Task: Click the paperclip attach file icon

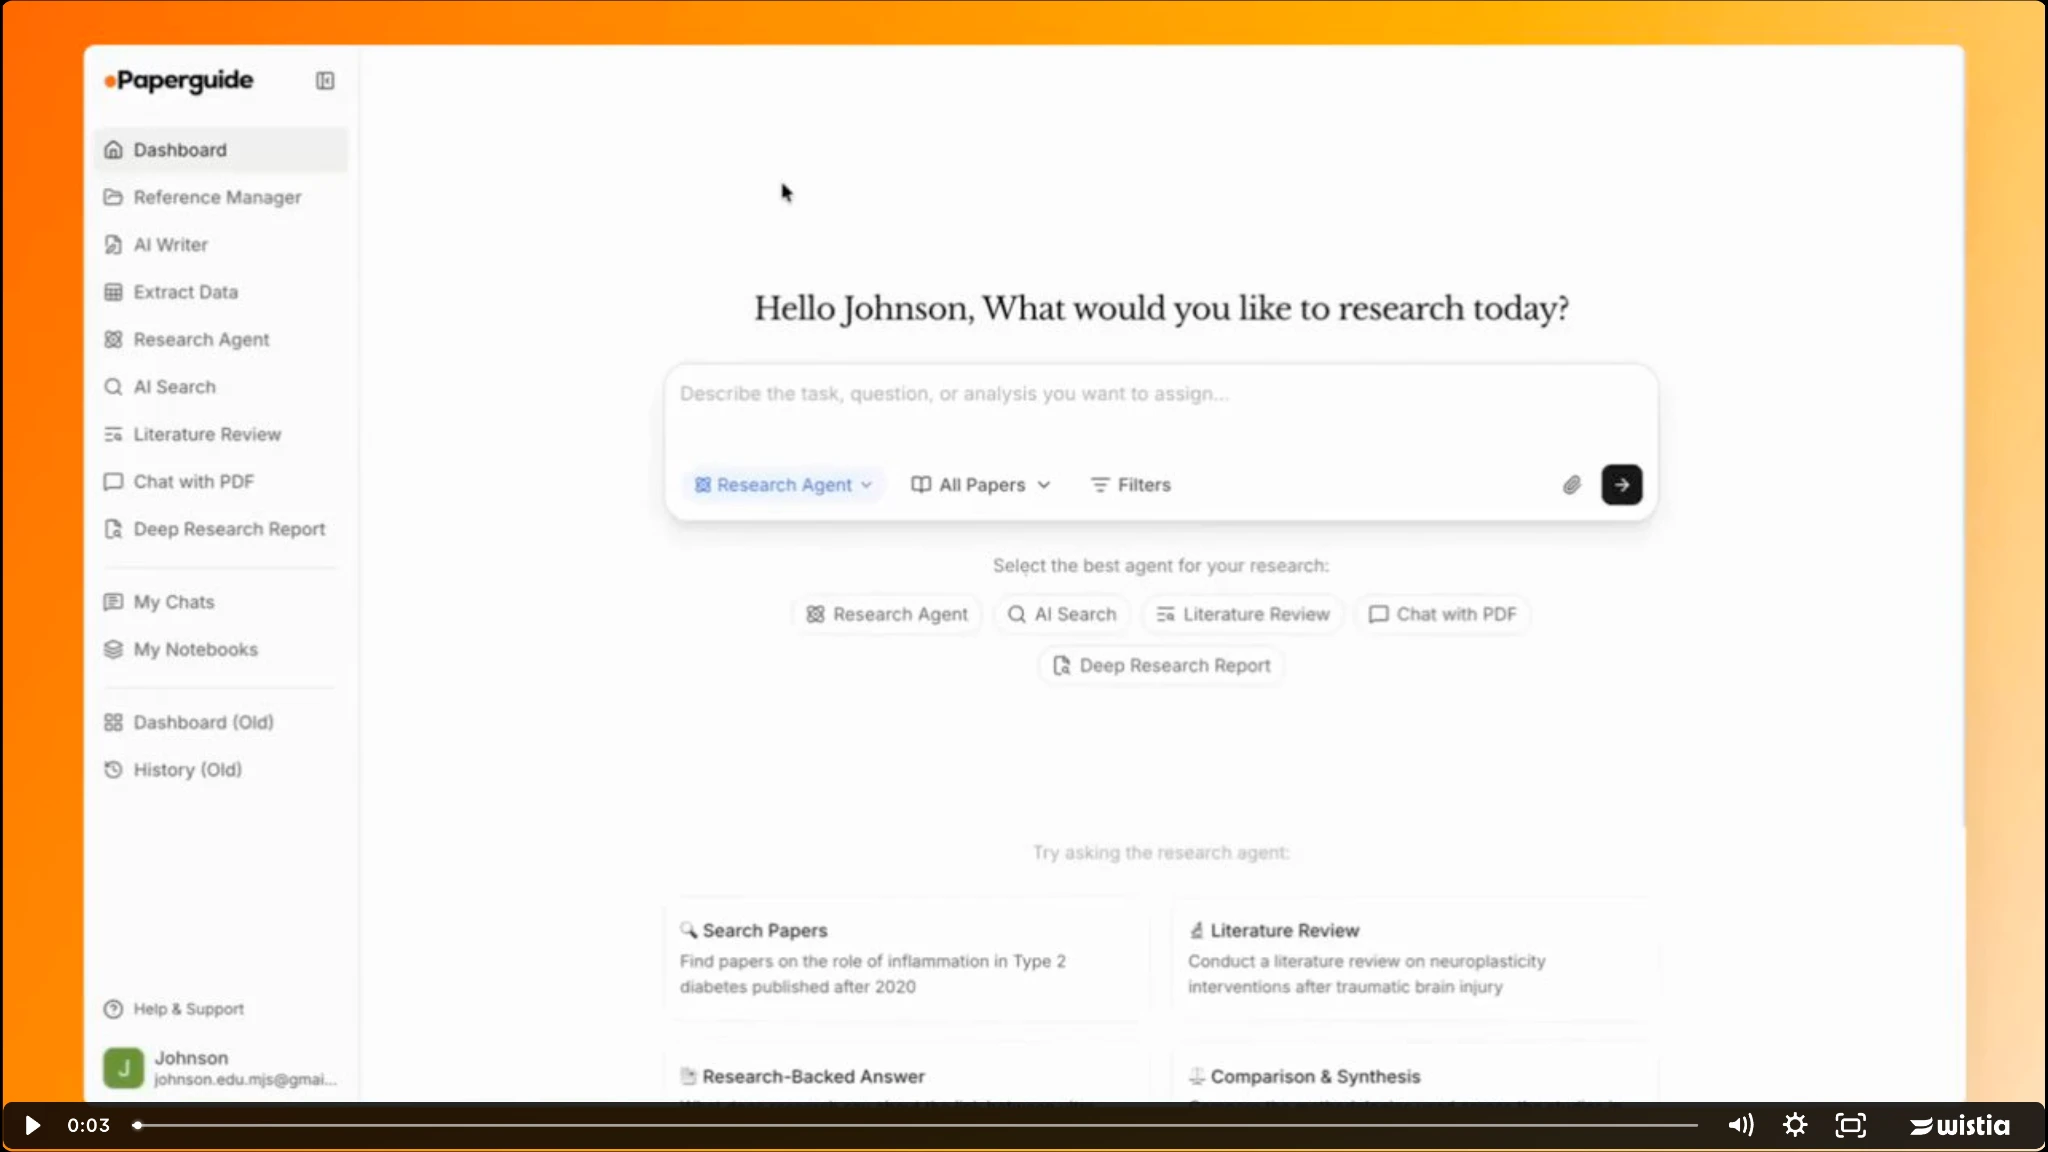Action: [x=1571, y=485]
